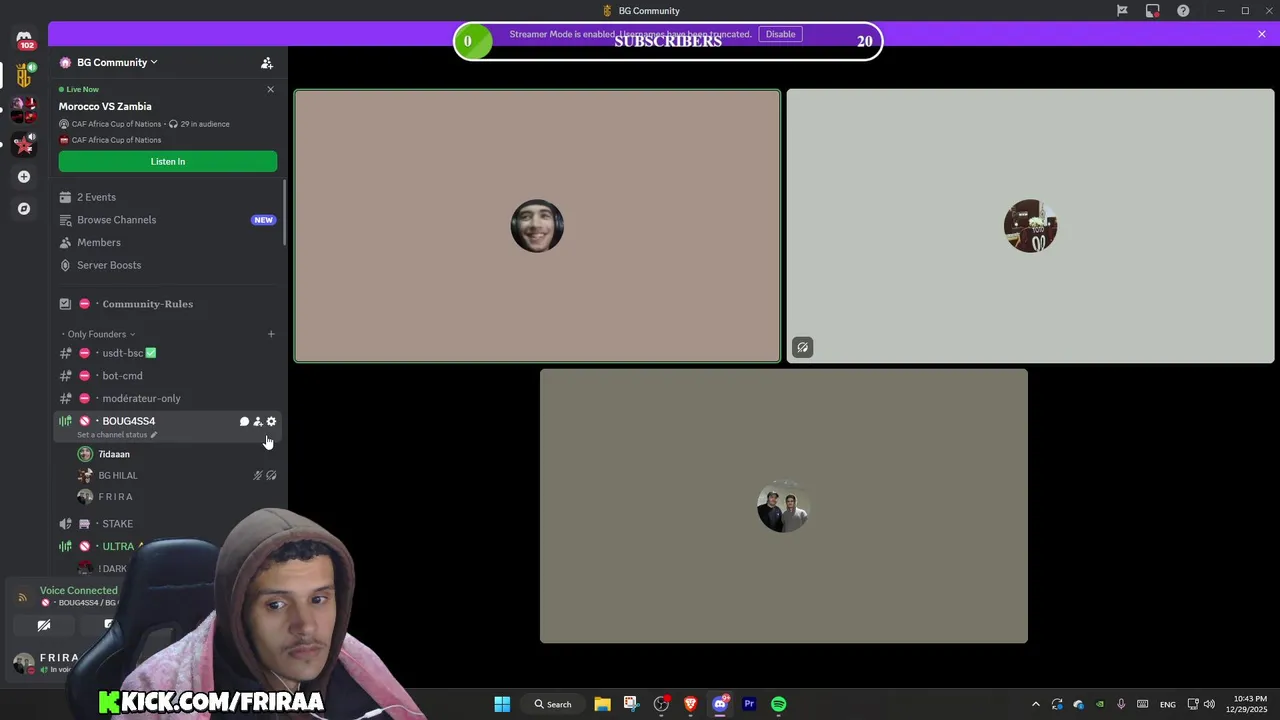Open File Explorer from taskbar
Screen dimensions: 1280x720
click(602, 704)
